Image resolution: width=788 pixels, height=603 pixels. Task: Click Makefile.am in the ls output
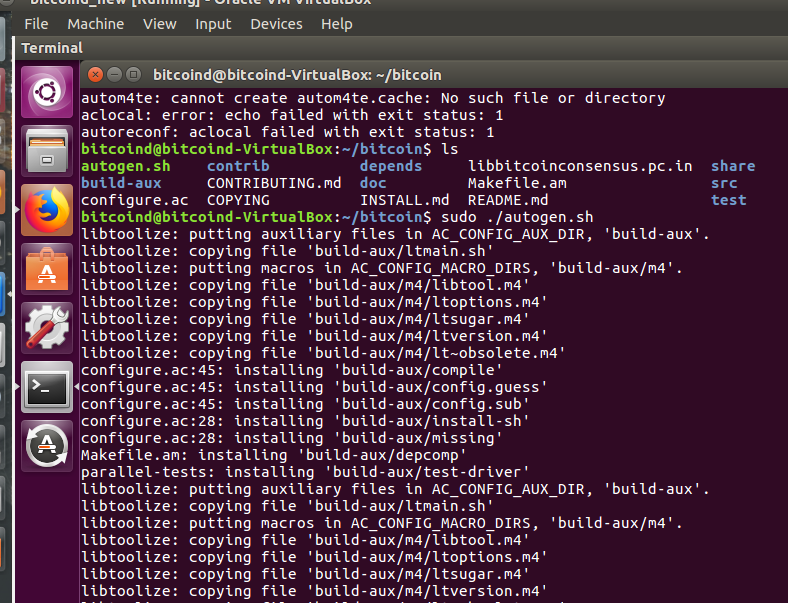click(x=517, y=183)
